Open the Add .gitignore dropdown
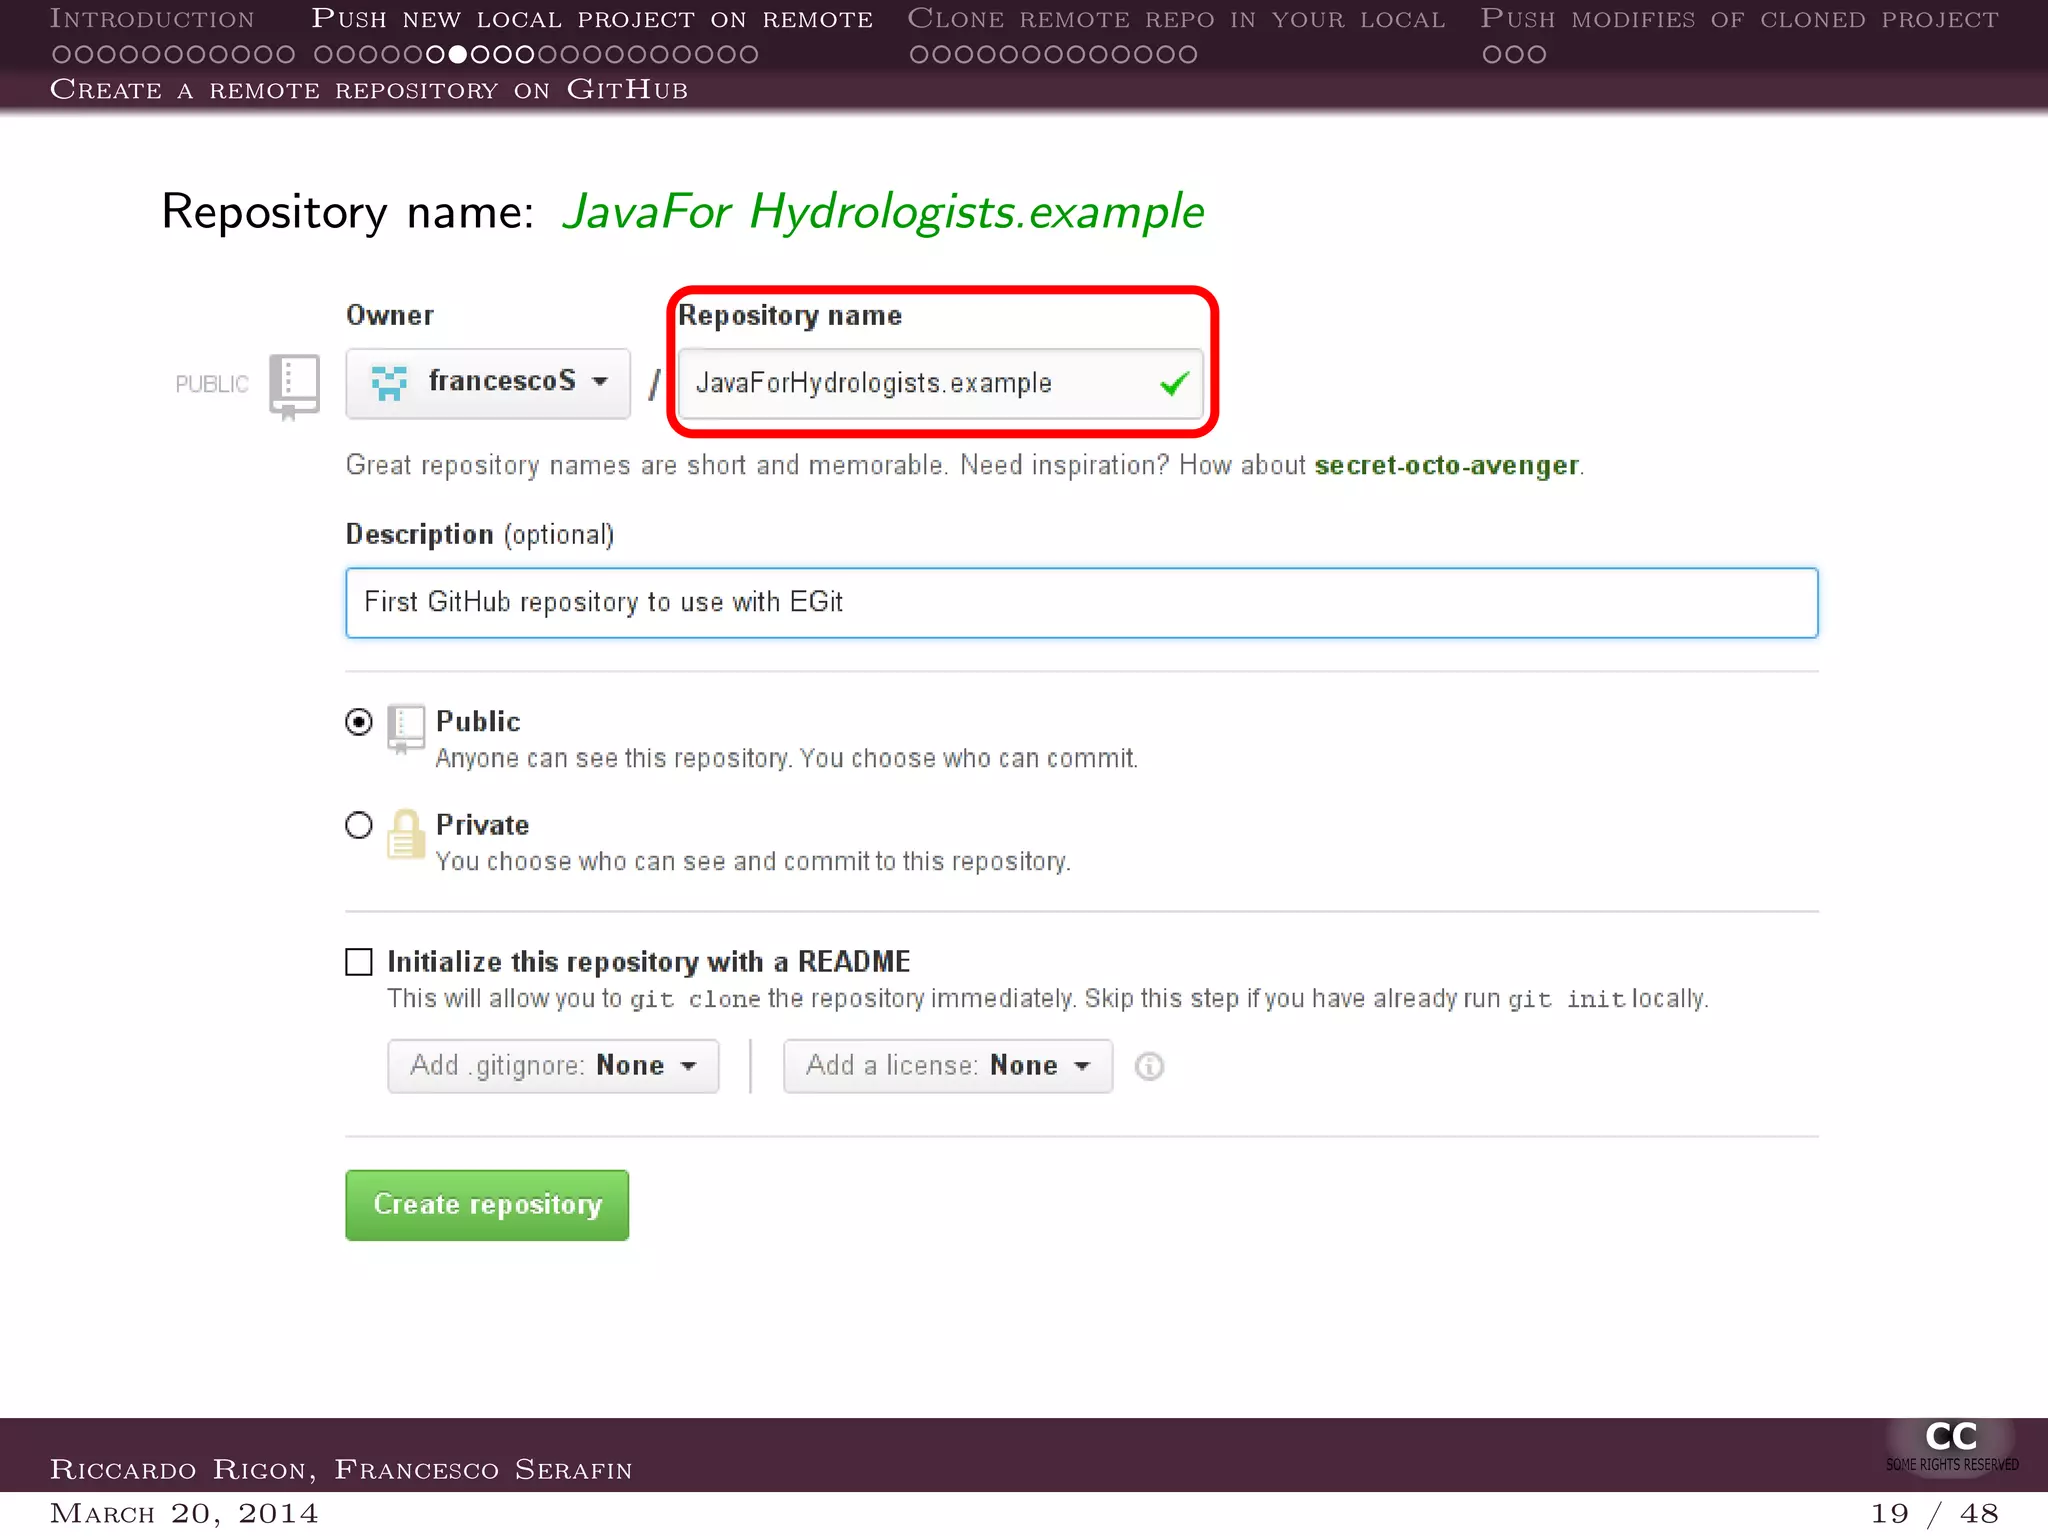Screen dimensions: 2048x1536 (x=553, y=1066)
